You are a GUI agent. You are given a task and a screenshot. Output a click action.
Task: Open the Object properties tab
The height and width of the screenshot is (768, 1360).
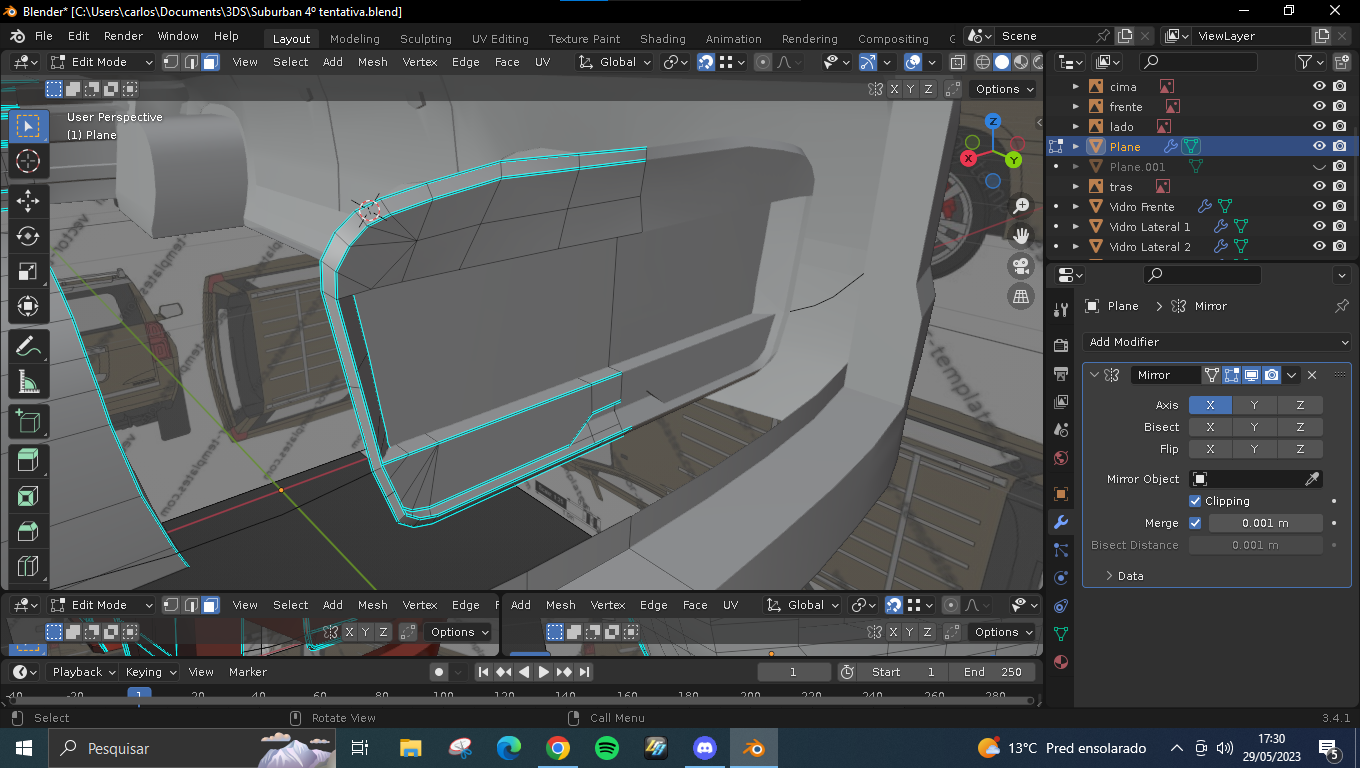pyautogui.click(x=1061, y=494)
